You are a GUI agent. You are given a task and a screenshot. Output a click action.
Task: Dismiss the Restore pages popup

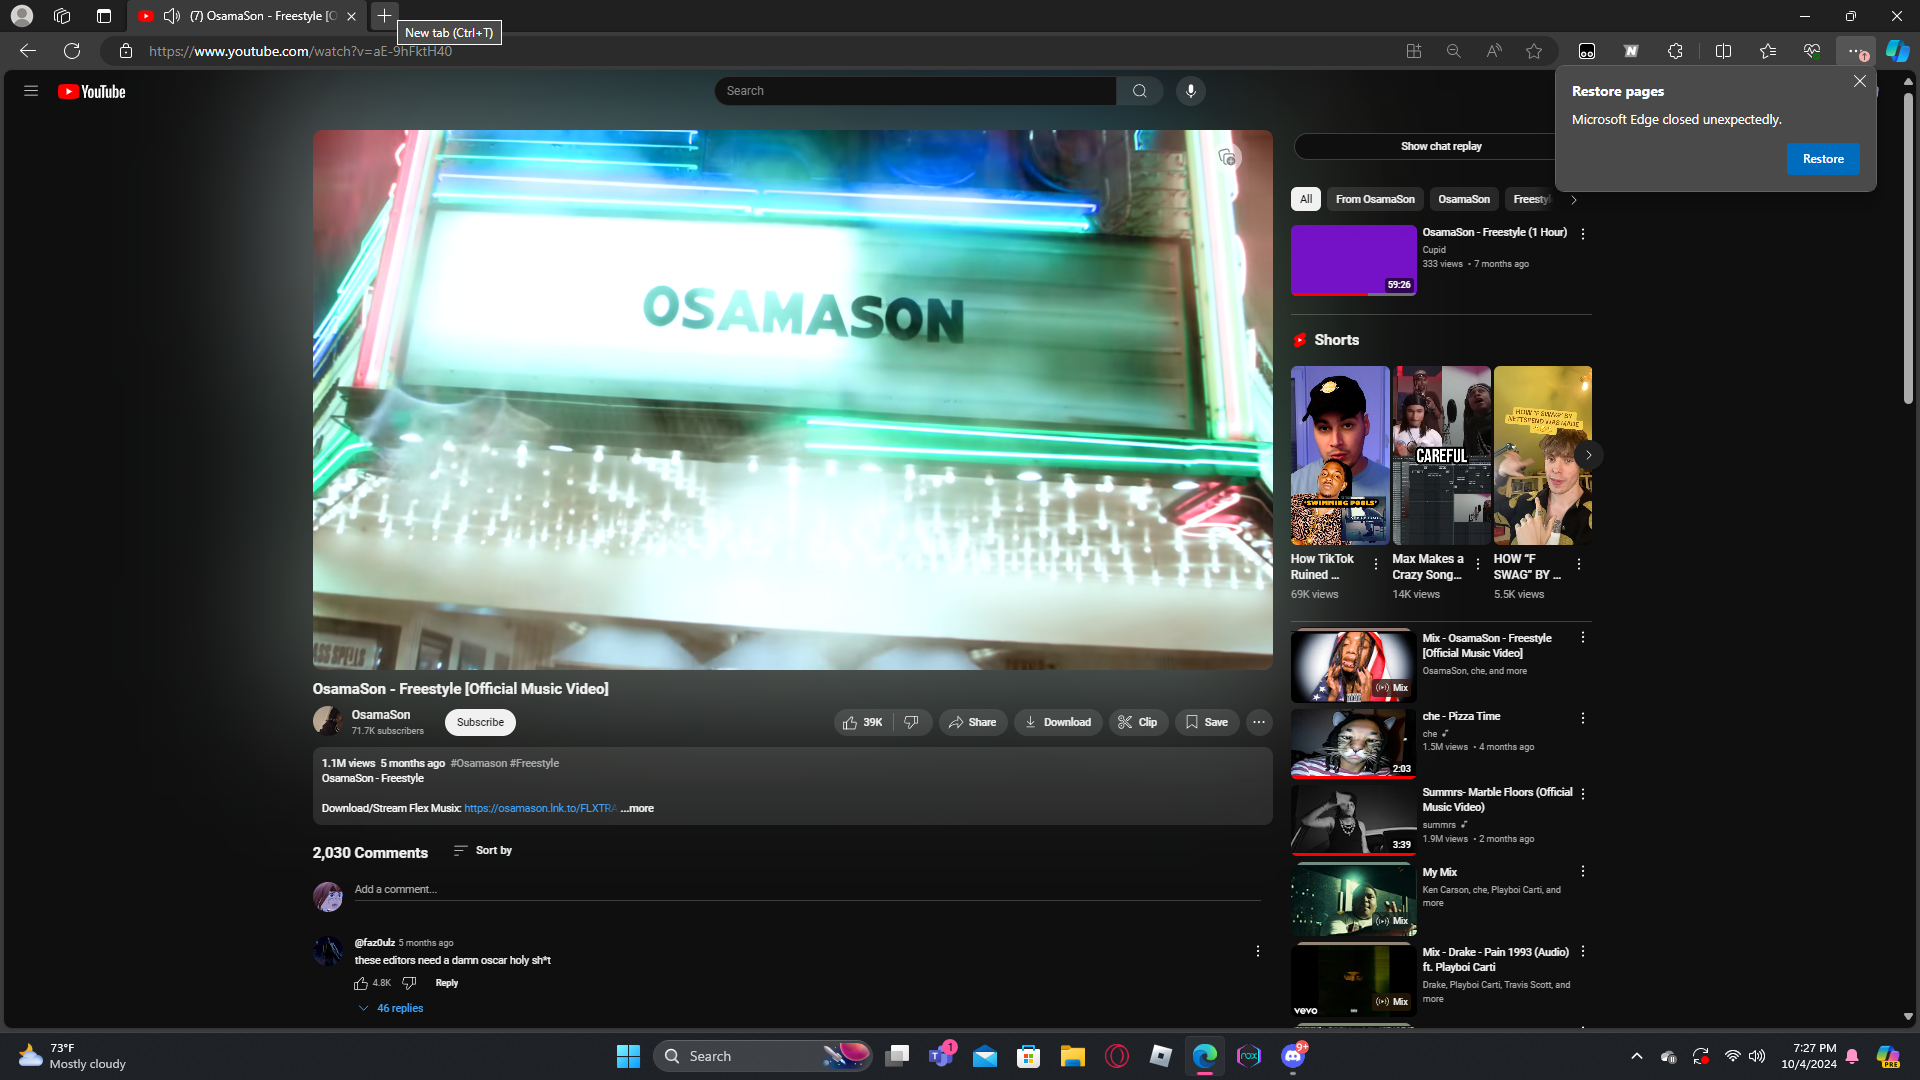click(1860, 81)
